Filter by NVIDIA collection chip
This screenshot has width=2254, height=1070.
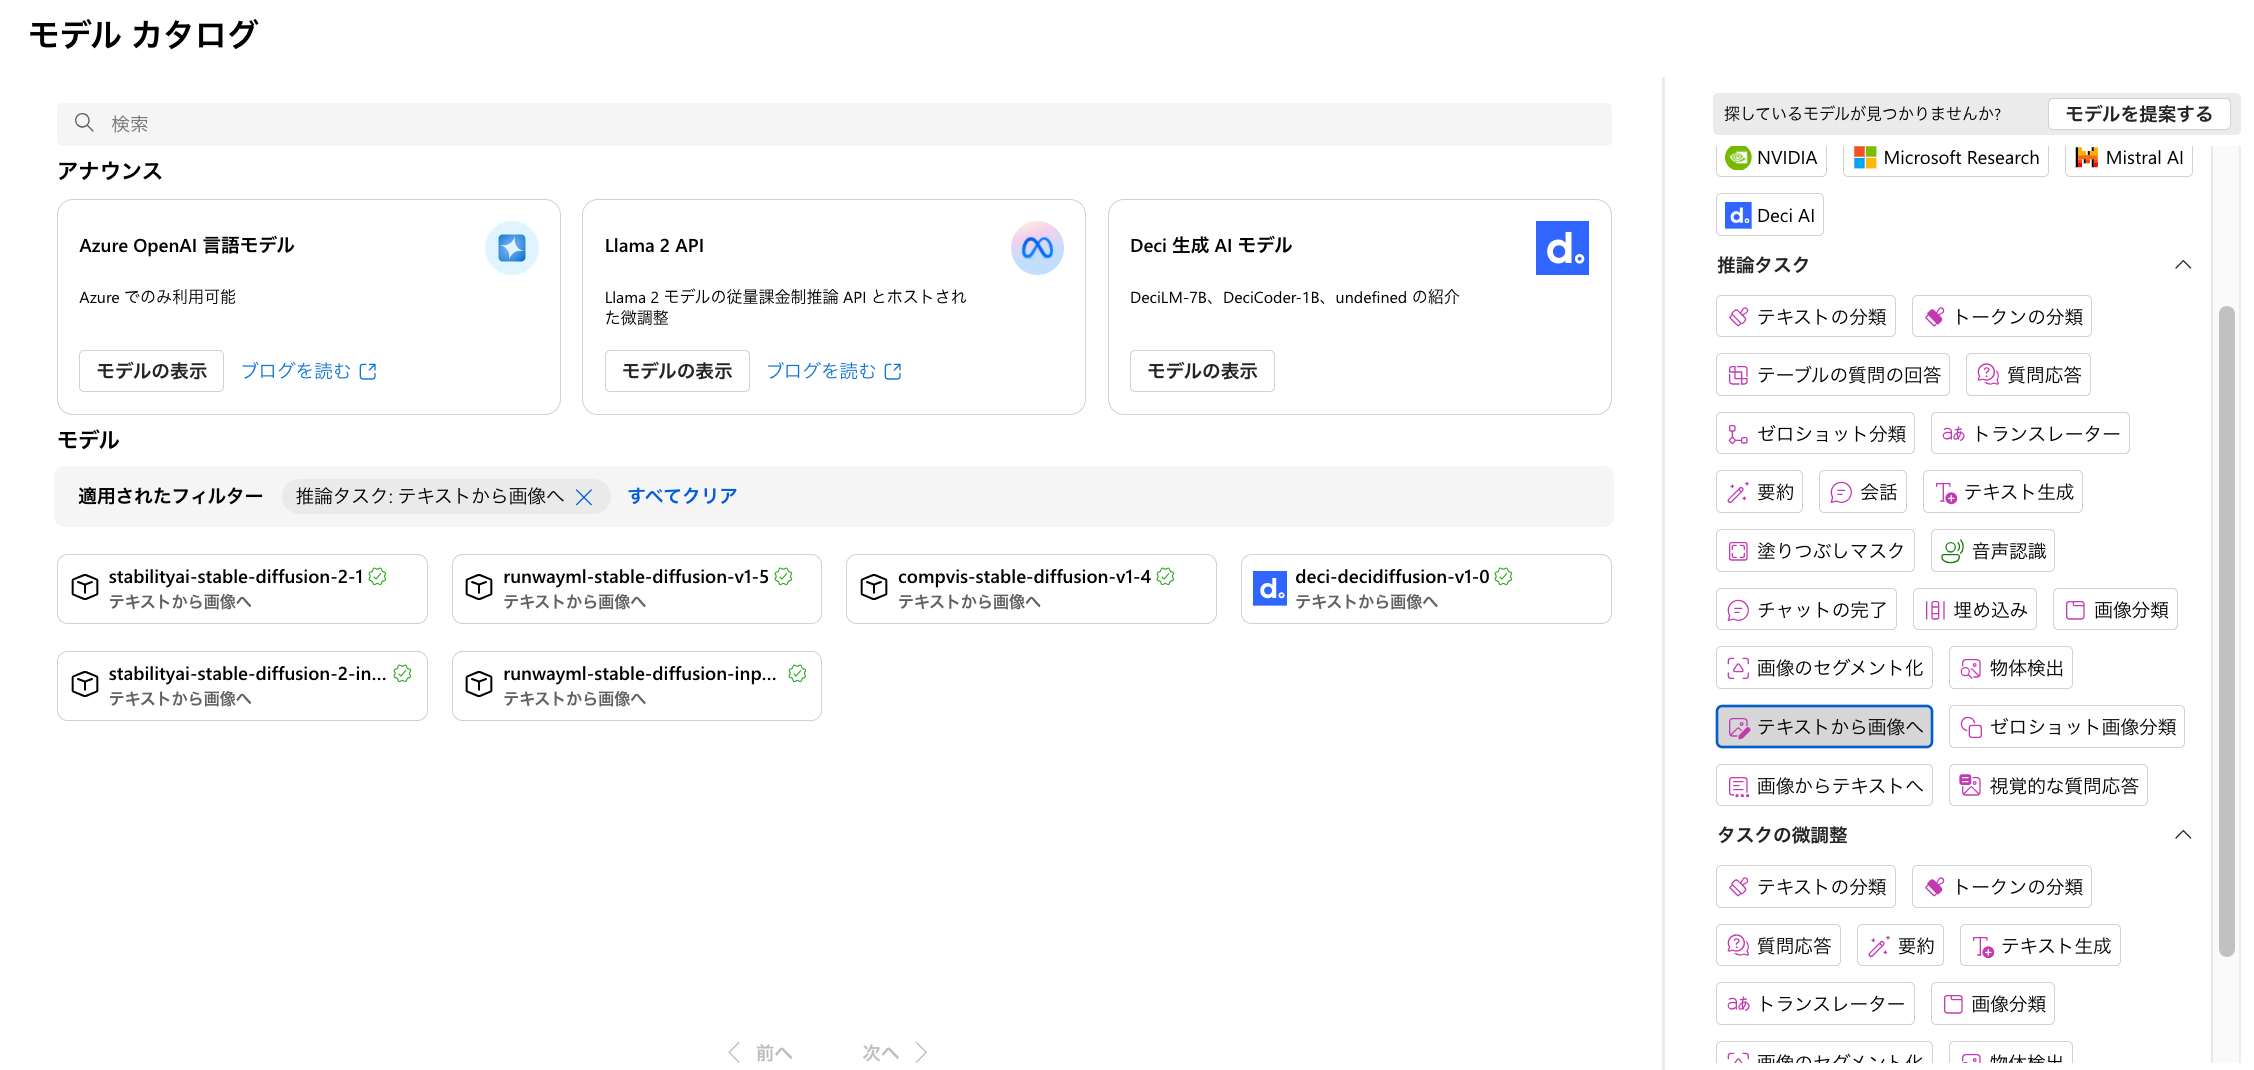1771,158
